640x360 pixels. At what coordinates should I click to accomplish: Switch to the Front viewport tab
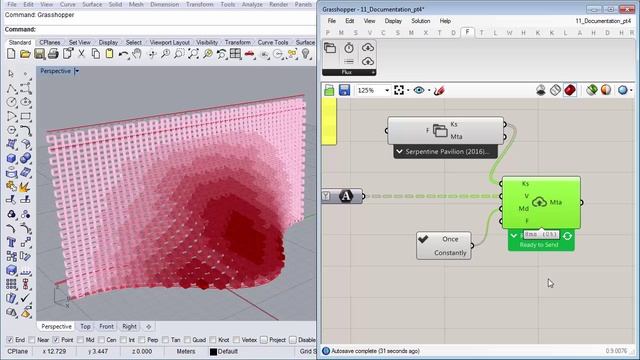(x=106, y=327)
